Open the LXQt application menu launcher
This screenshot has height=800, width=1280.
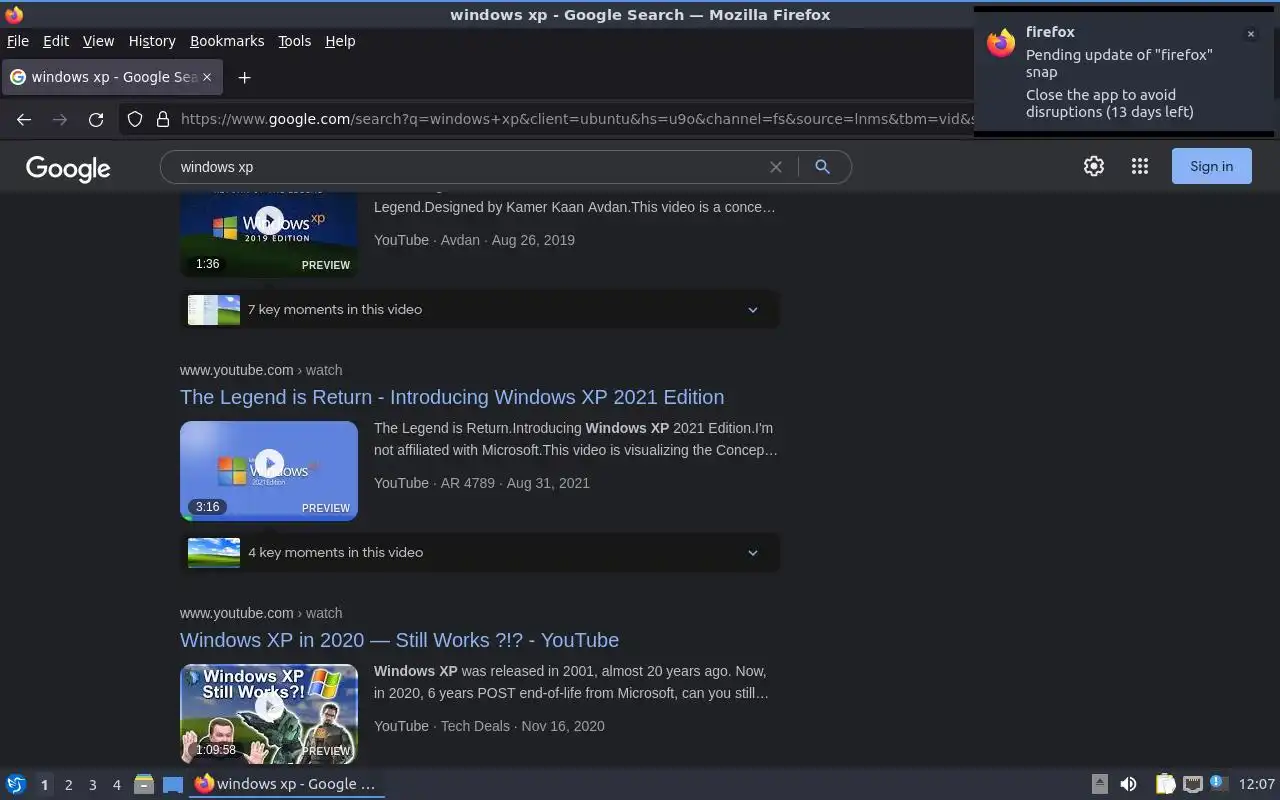[15, 784]
